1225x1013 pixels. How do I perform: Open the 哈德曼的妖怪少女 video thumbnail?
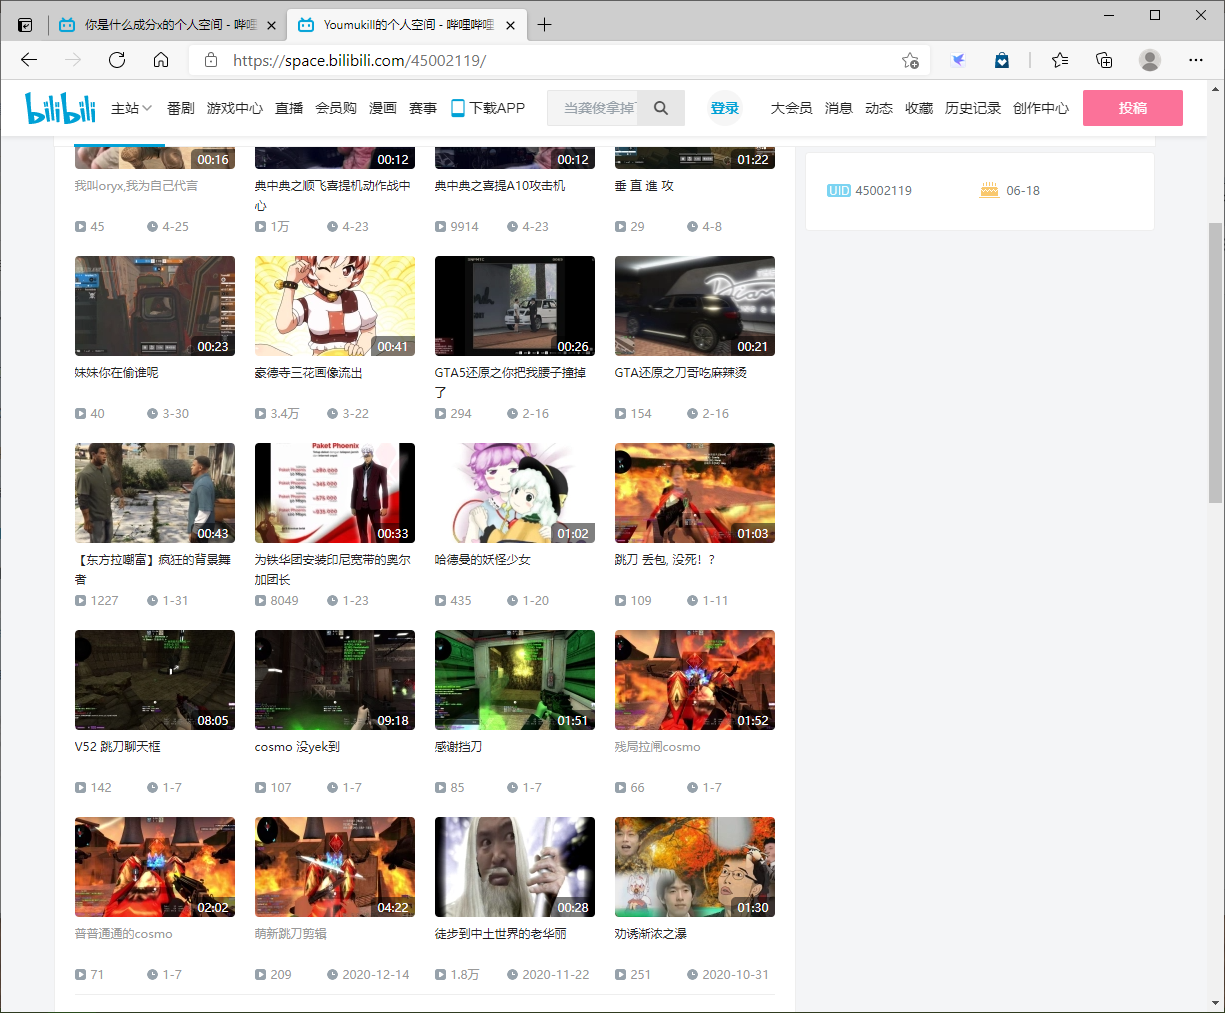point(514,492)
